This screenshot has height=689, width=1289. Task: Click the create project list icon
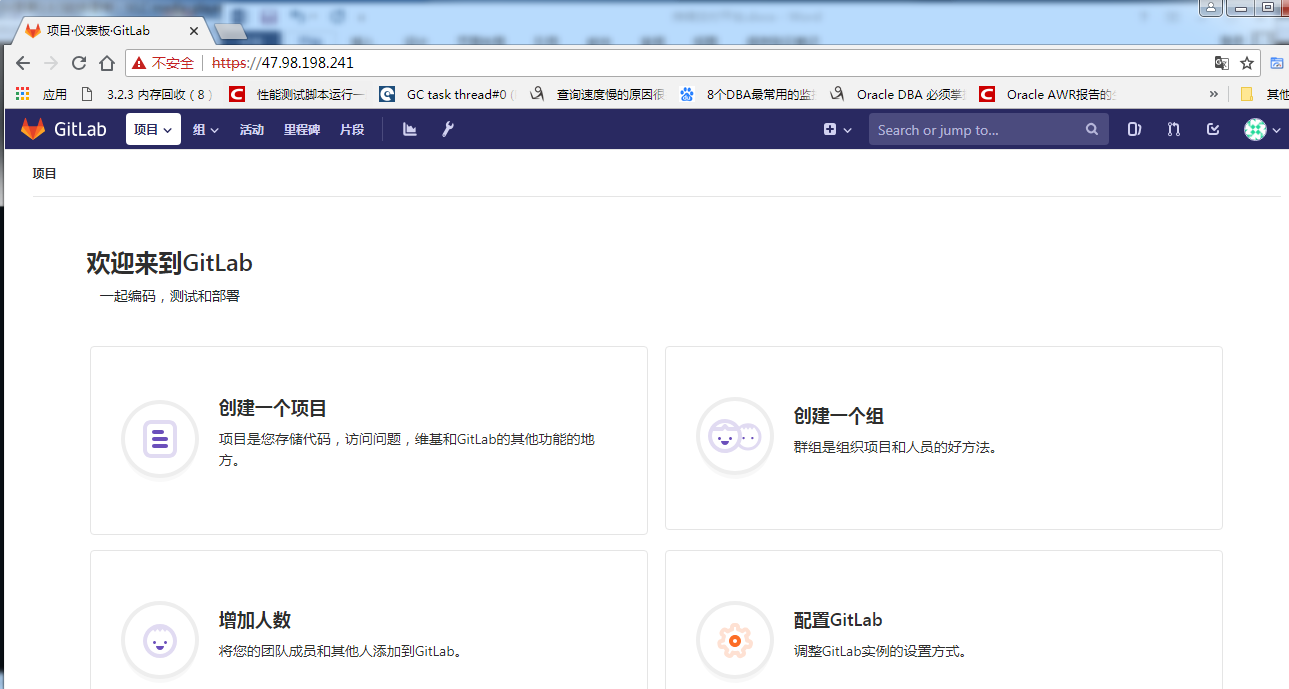coord(160,439)
